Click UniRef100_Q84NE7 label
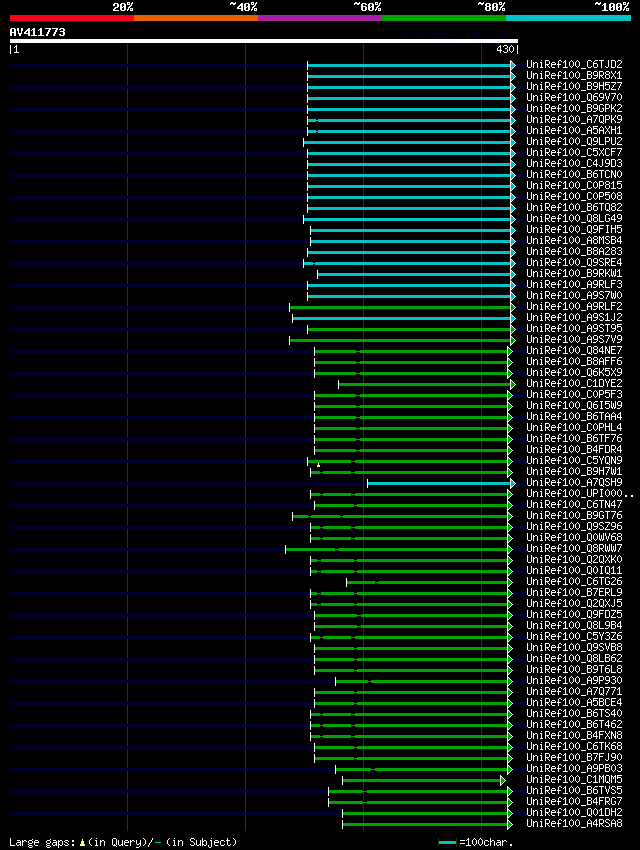The image size is (640, 850). click(574, 350)
